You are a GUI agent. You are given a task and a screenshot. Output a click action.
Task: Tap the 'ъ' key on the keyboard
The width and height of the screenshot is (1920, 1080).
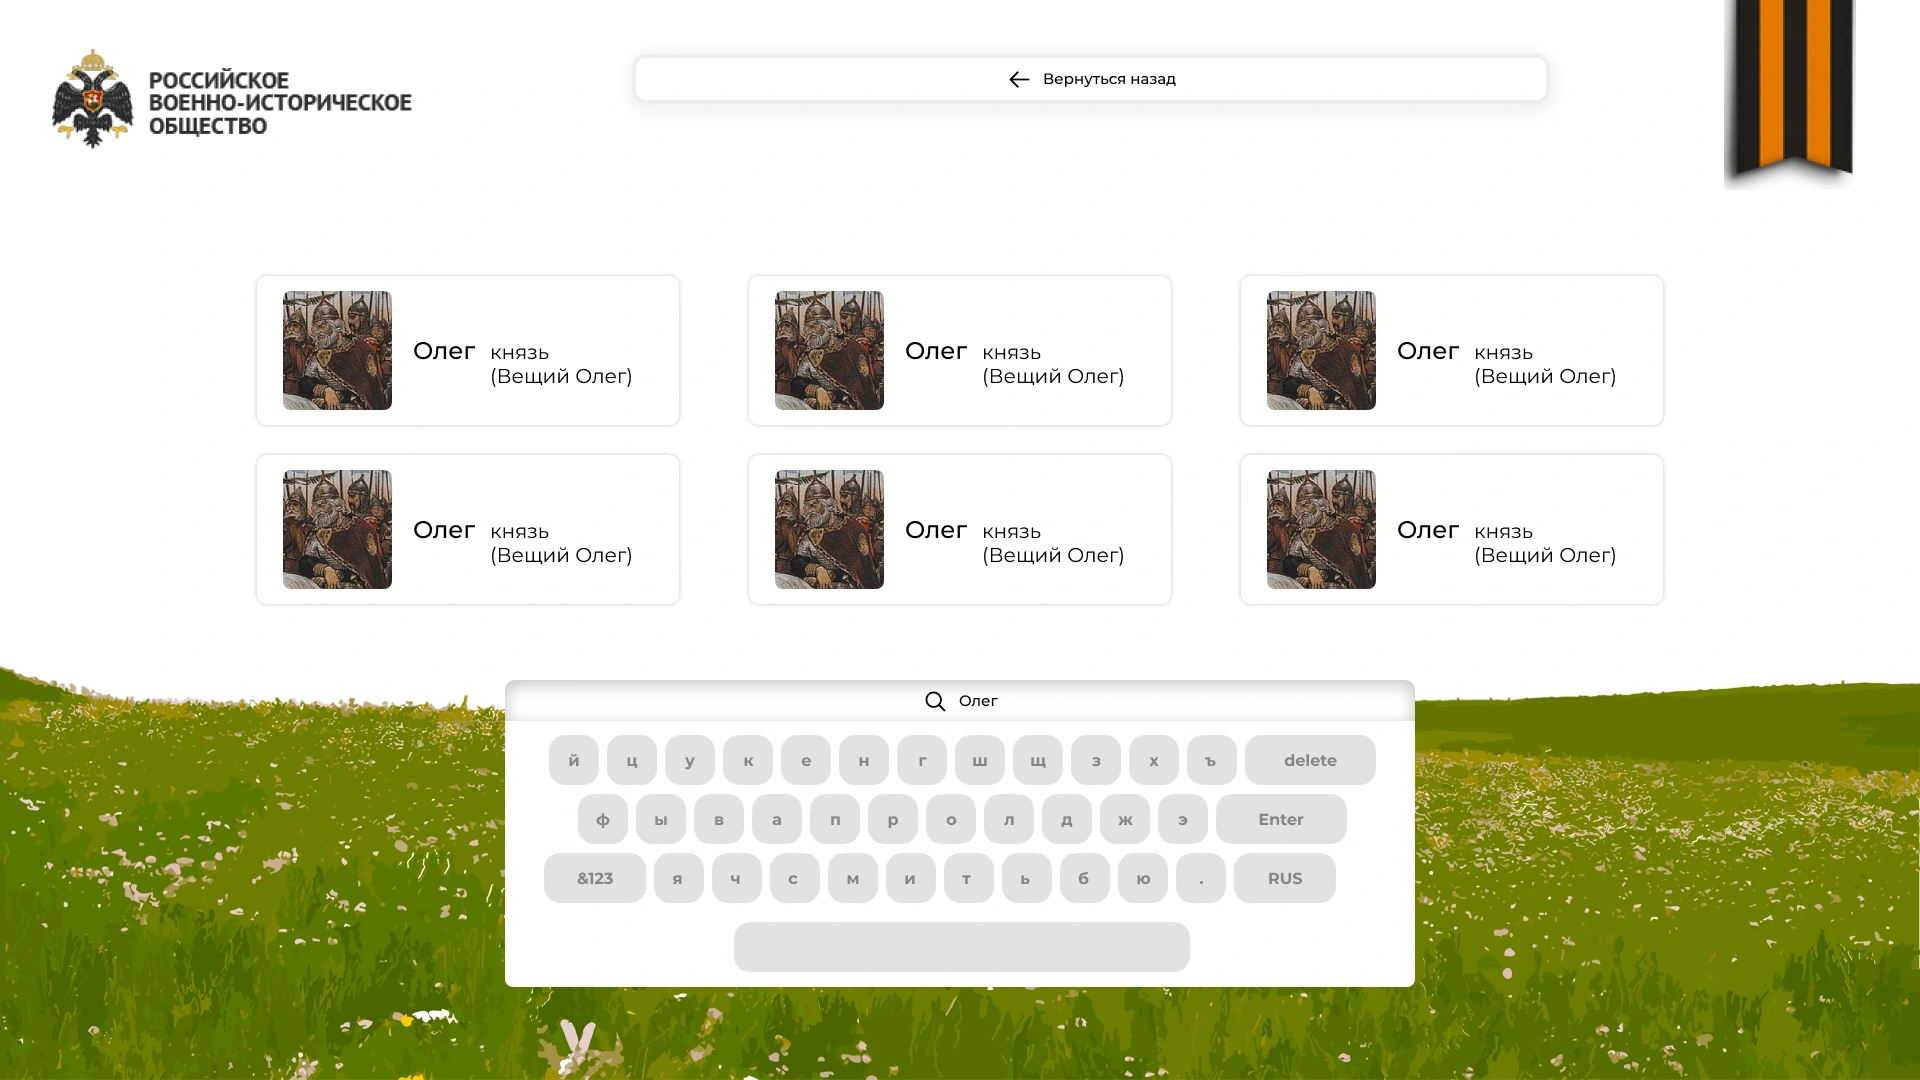pyautogui.click(x=1212, y=760)
